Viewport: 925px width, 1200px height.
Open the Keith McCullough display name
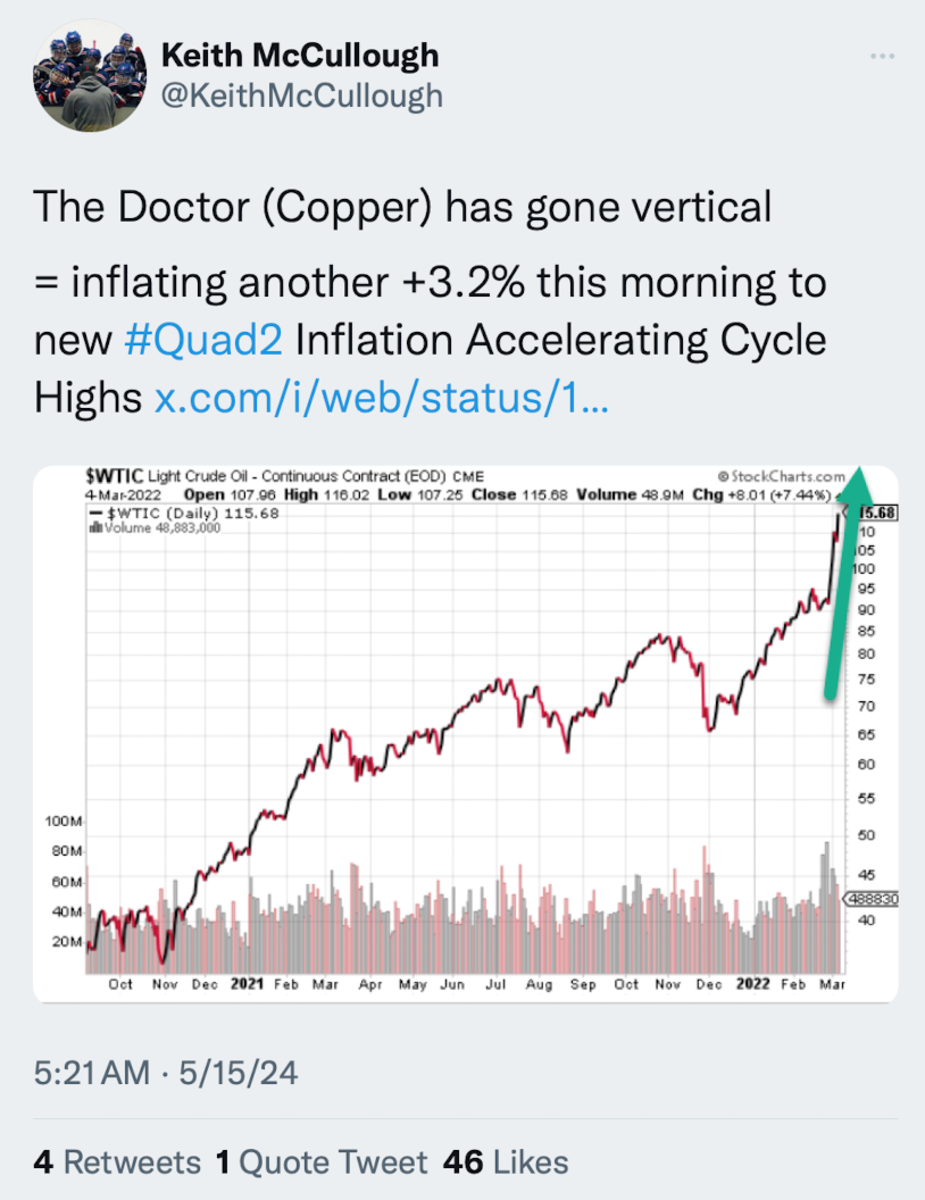[x=299, y=55]
